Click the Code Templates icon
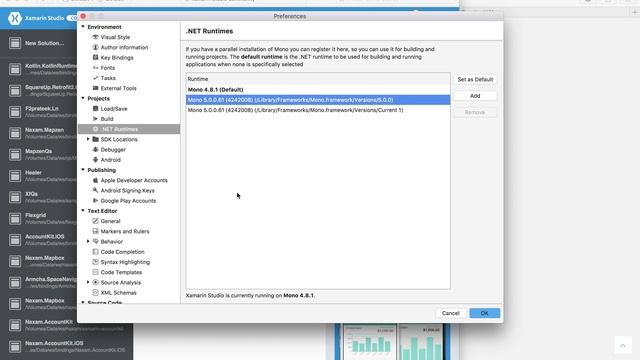The width and height of the screenshot is (640, 360). (96, 272)
